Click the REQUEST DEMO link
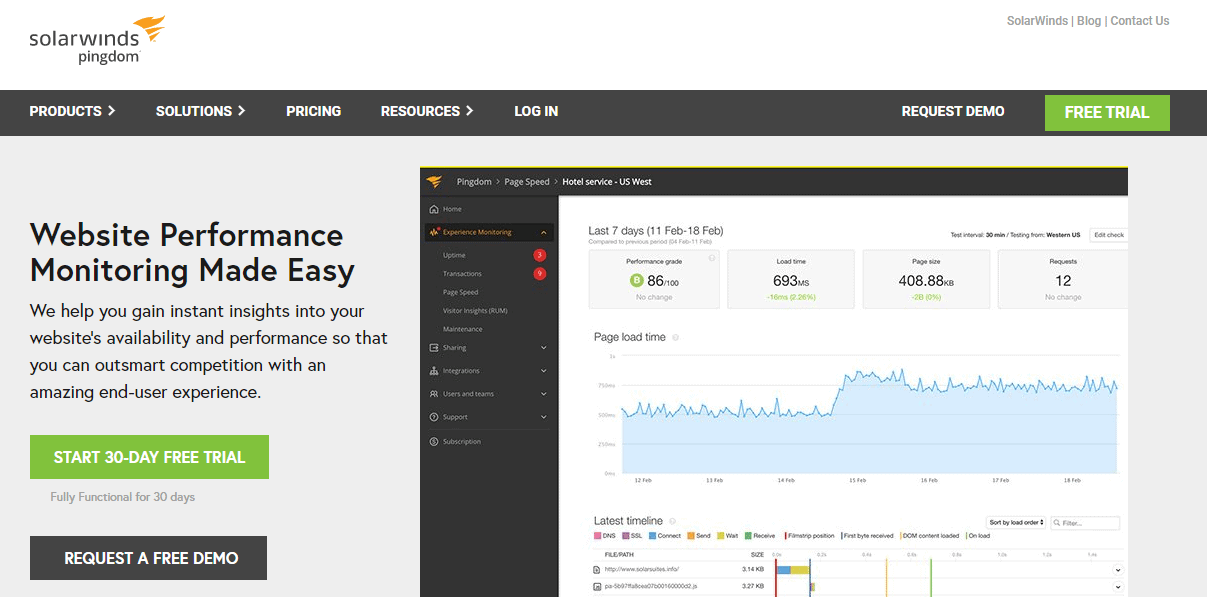This screenshot has height=597, width=1207. [x=953, y=111]
